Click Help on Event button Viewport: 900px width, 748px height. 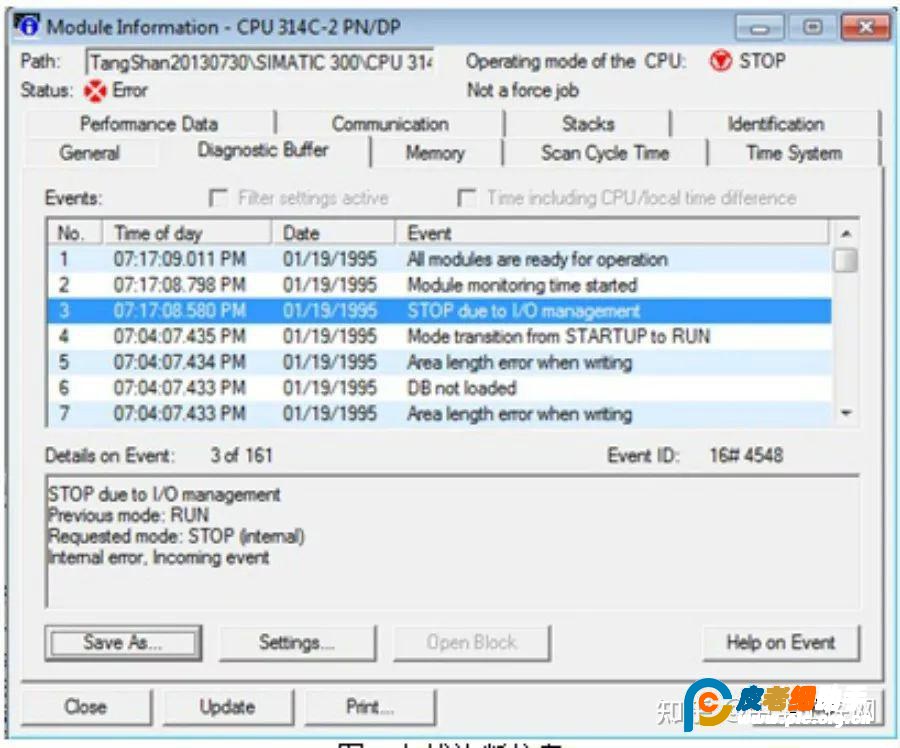pos(781,643)
